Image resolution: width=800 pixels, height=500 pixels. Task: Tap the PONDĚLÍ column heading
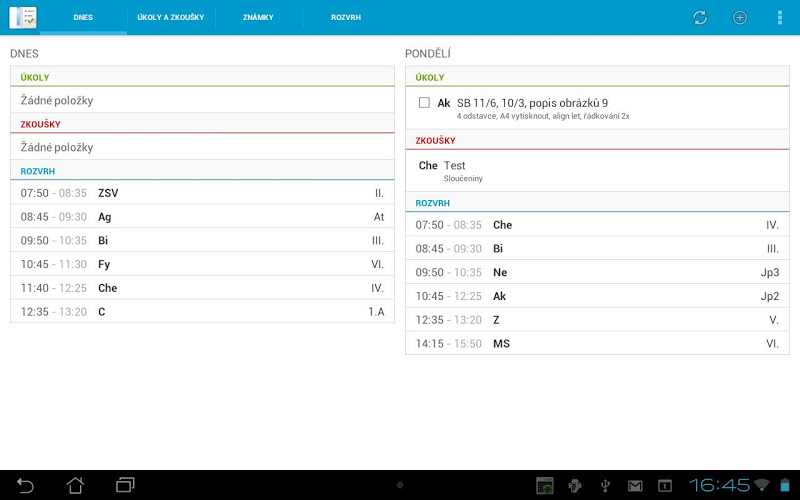coord(428,54)
